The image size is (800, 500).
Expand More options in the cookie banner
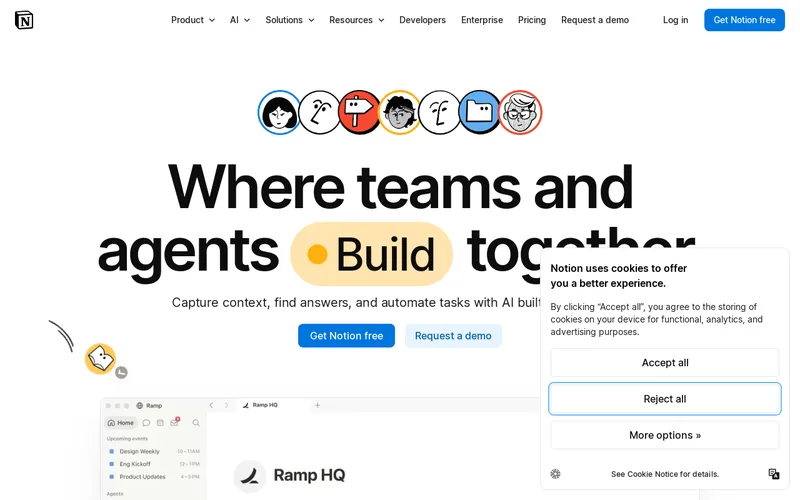[x=665, y=435]
